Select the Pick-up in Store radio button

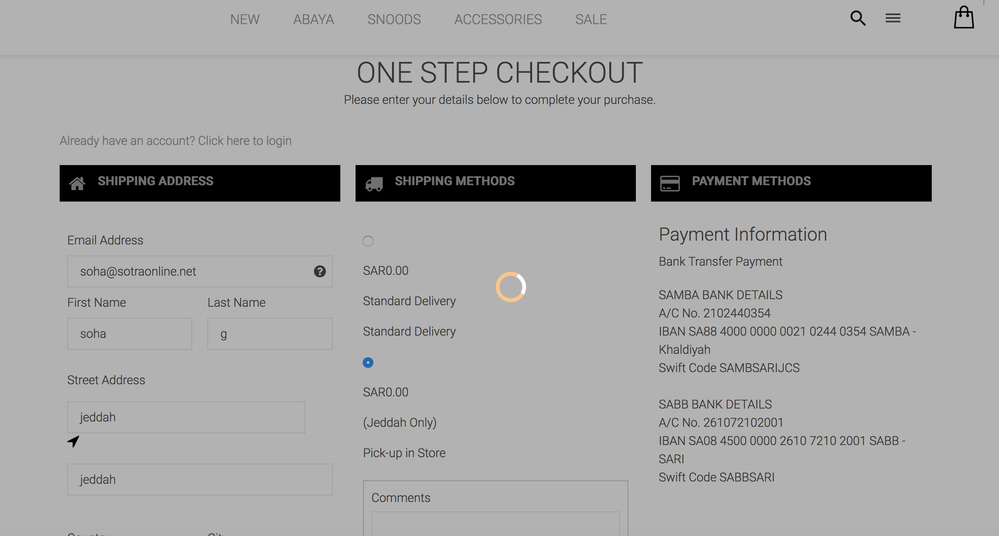pos(368,362)
